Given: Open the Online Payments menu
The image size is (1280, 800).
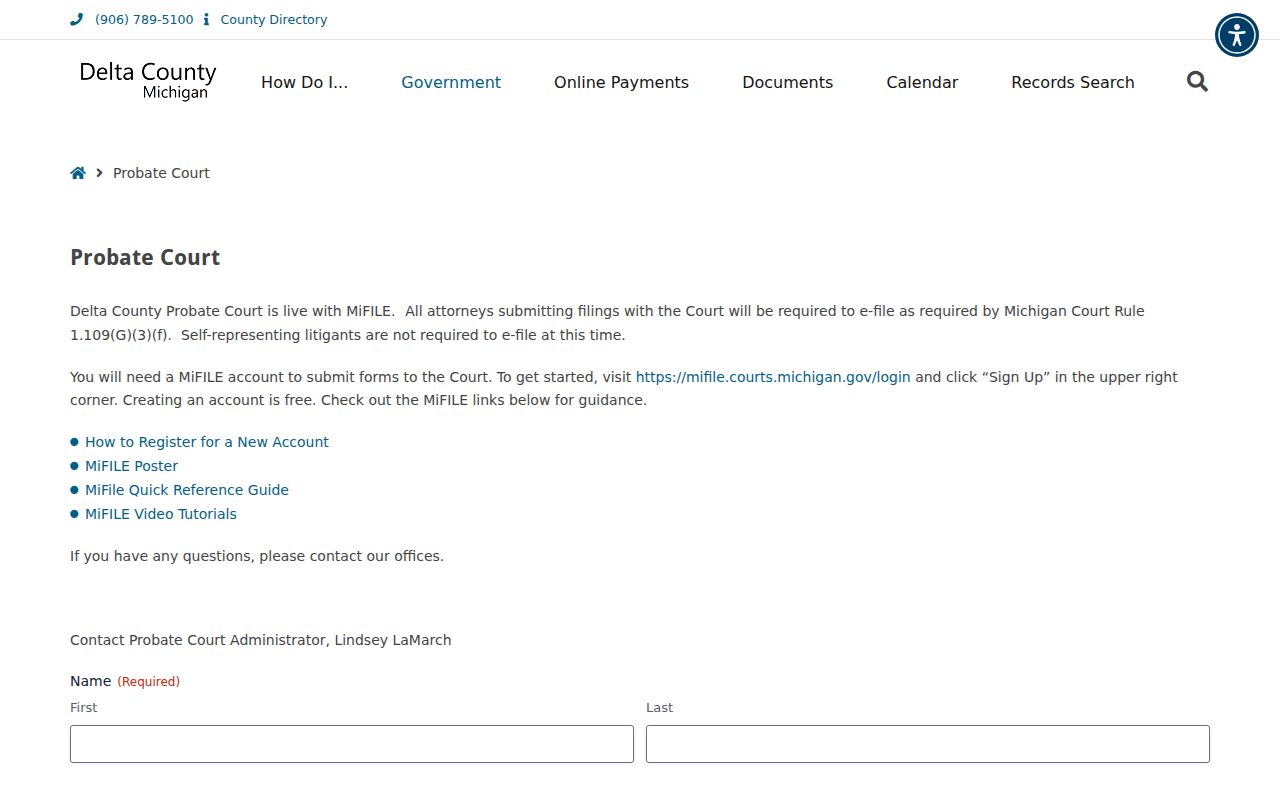Looking at the screenshot, I should point(621,82).
